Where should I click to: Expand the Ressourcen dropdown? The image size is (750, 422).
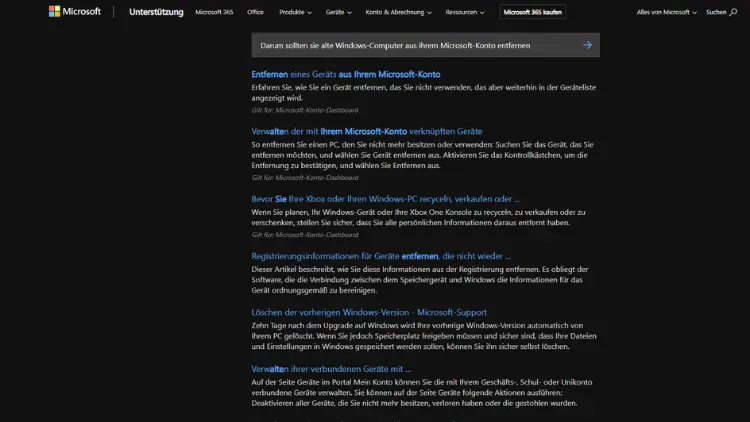click(x=464, y=12)
